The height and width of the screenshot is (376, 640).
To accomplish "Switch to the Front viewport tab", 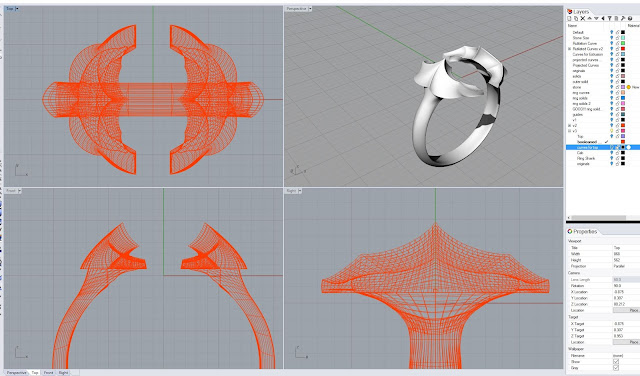I will tap(49, 372).
